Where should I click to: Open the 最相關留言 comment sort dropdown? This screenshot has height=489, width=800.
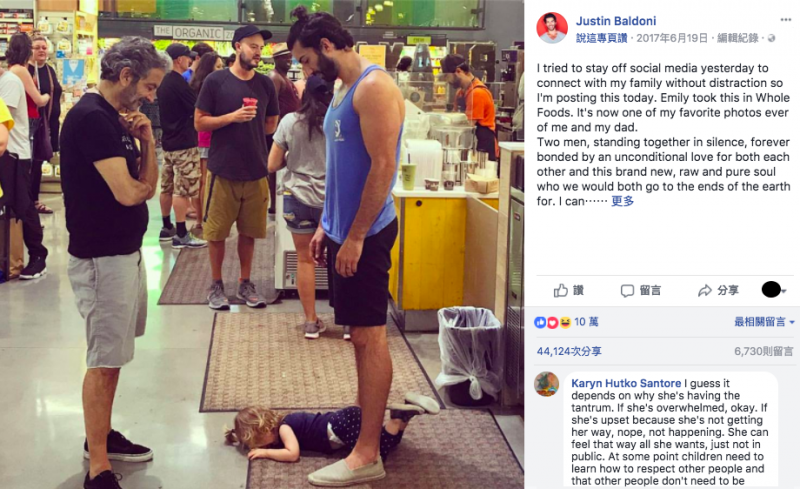(x=764, y=322)
